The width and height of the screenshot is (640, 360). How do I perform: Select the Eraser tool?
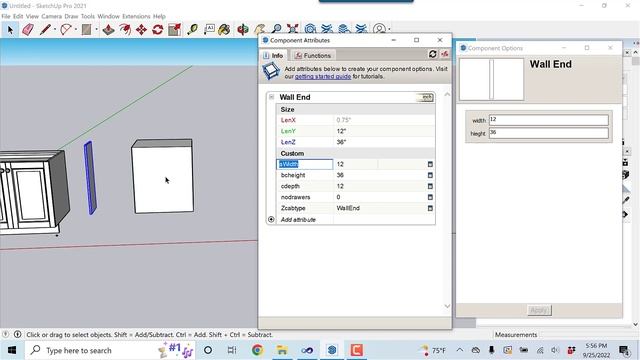pos(28,30)
